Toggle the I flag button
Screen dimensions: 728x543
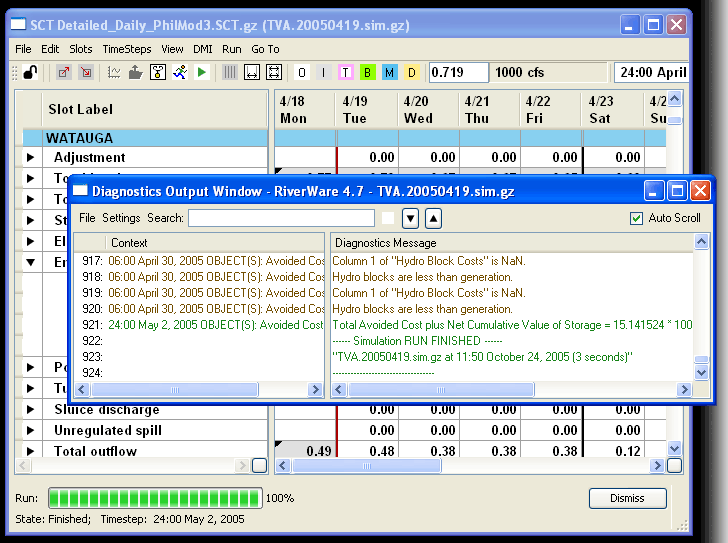pos(324,72)
